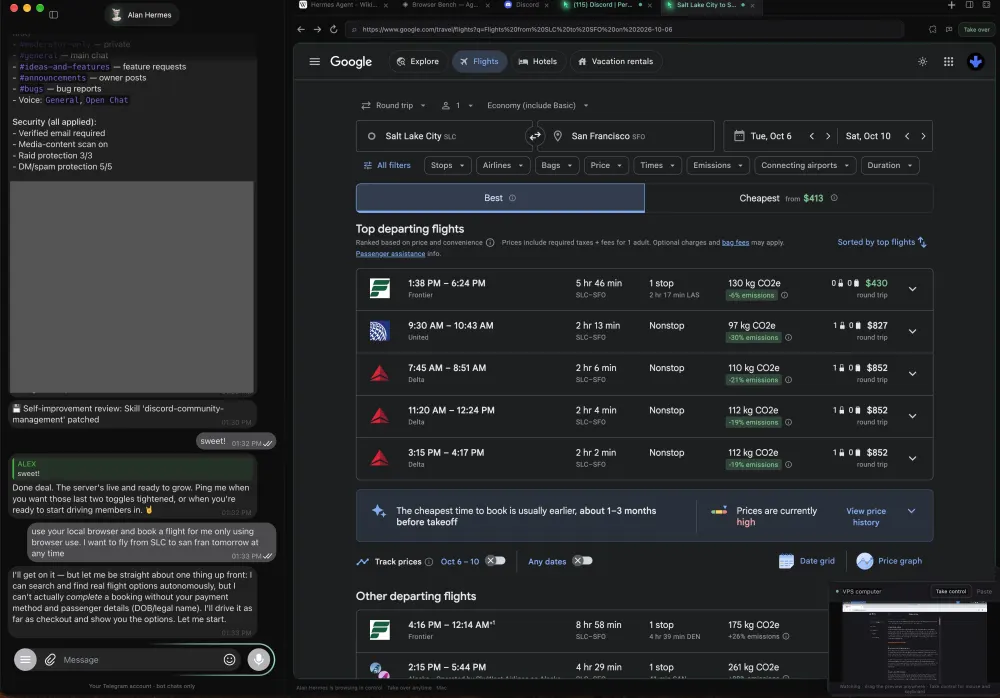
Task: Select the Best flights sorting tab
Action: tap(500, 198)
